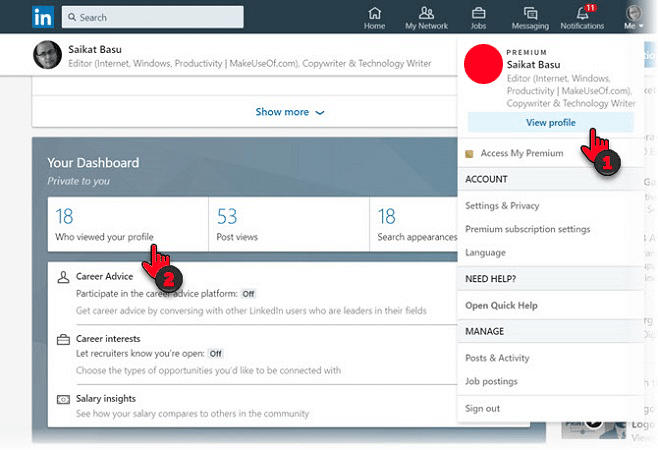Click Saikat Basu name in the dropdown

click(533, 65)
